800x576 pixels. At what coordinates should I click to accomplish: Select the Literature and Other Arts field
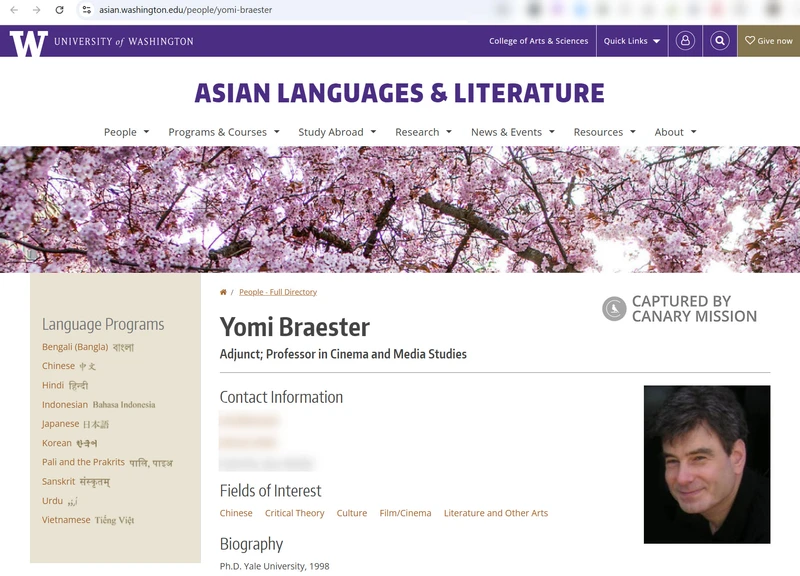pos(496,513)
